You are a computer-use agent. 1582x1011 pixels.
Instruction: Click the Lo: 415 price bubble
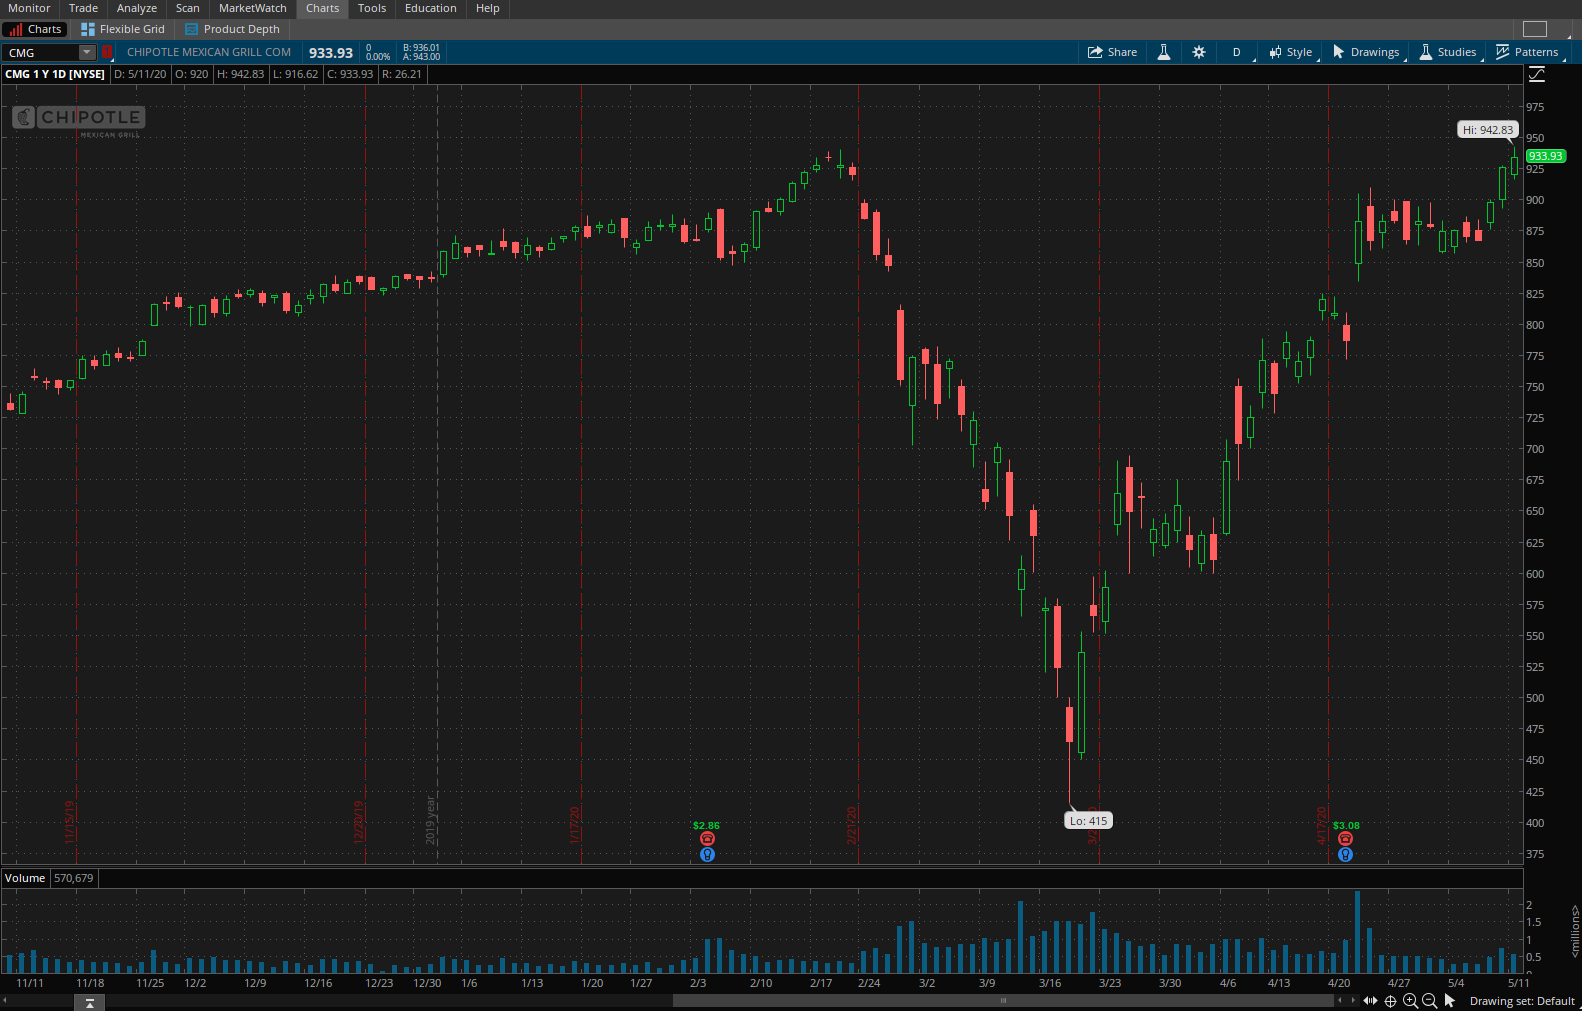1089,821
